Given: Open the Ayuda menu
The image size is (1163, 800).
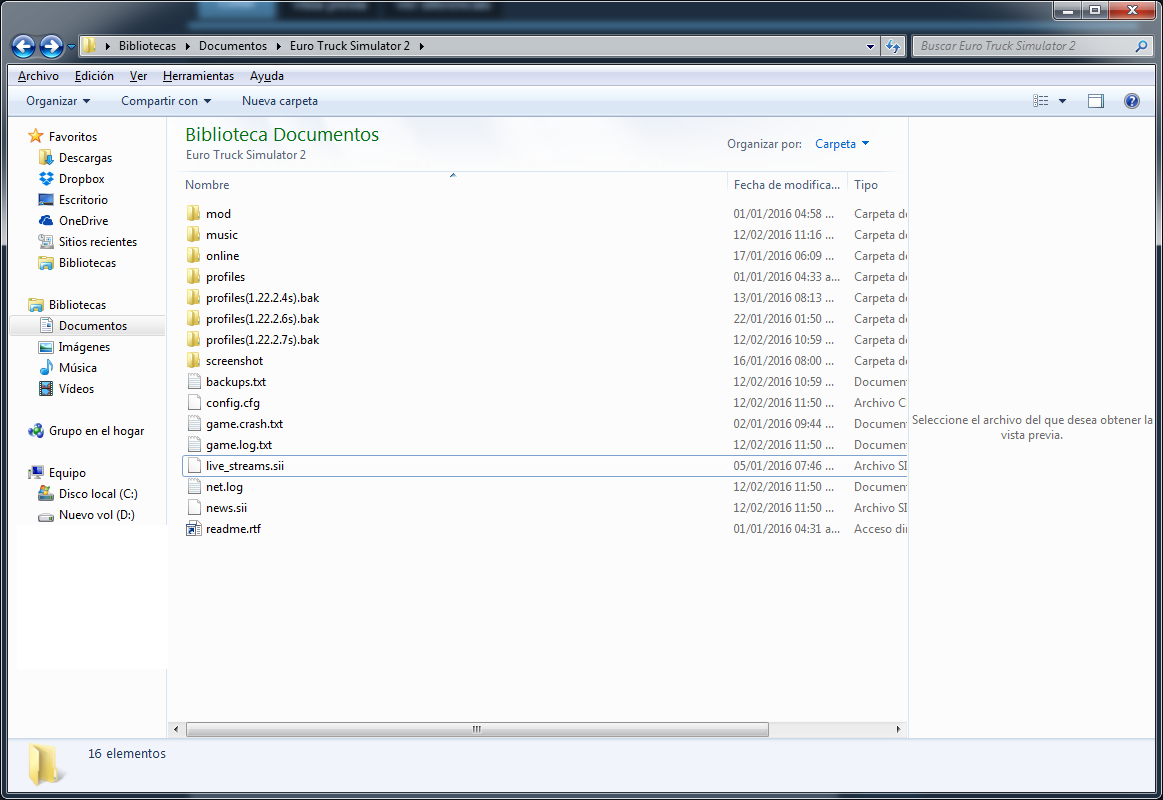Looking at the screenshot, I should pos(266,76).
